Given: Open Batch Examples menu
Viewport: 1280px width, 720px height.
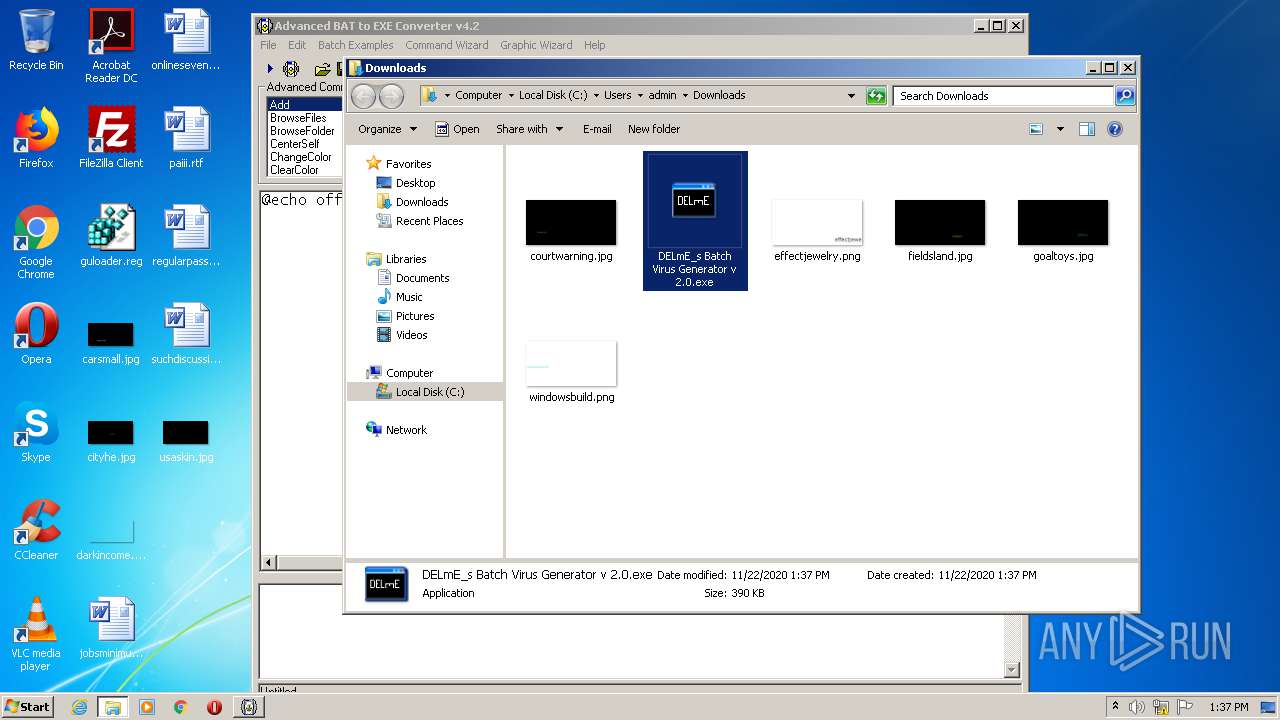Looking at the screenshot, I should coord(355,45).
